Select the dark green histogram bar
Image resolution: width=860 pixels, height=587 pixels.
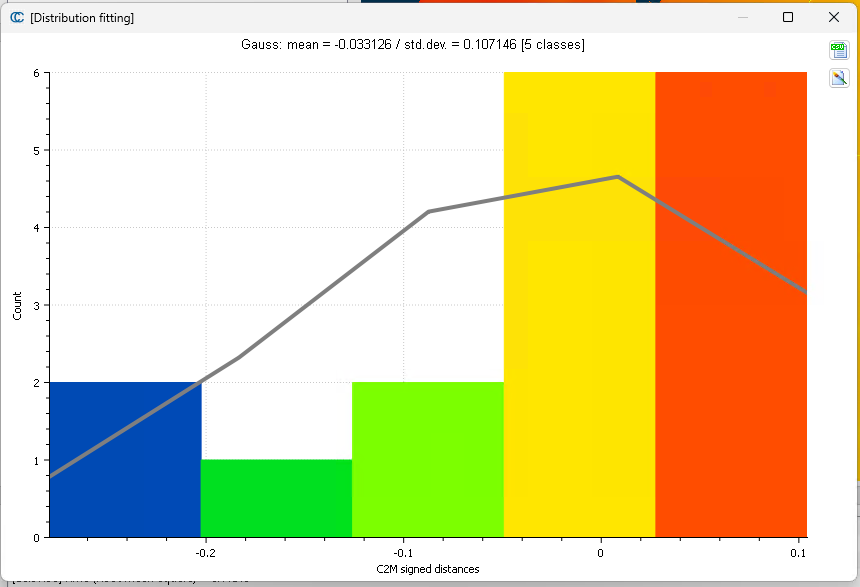point(276,498)
